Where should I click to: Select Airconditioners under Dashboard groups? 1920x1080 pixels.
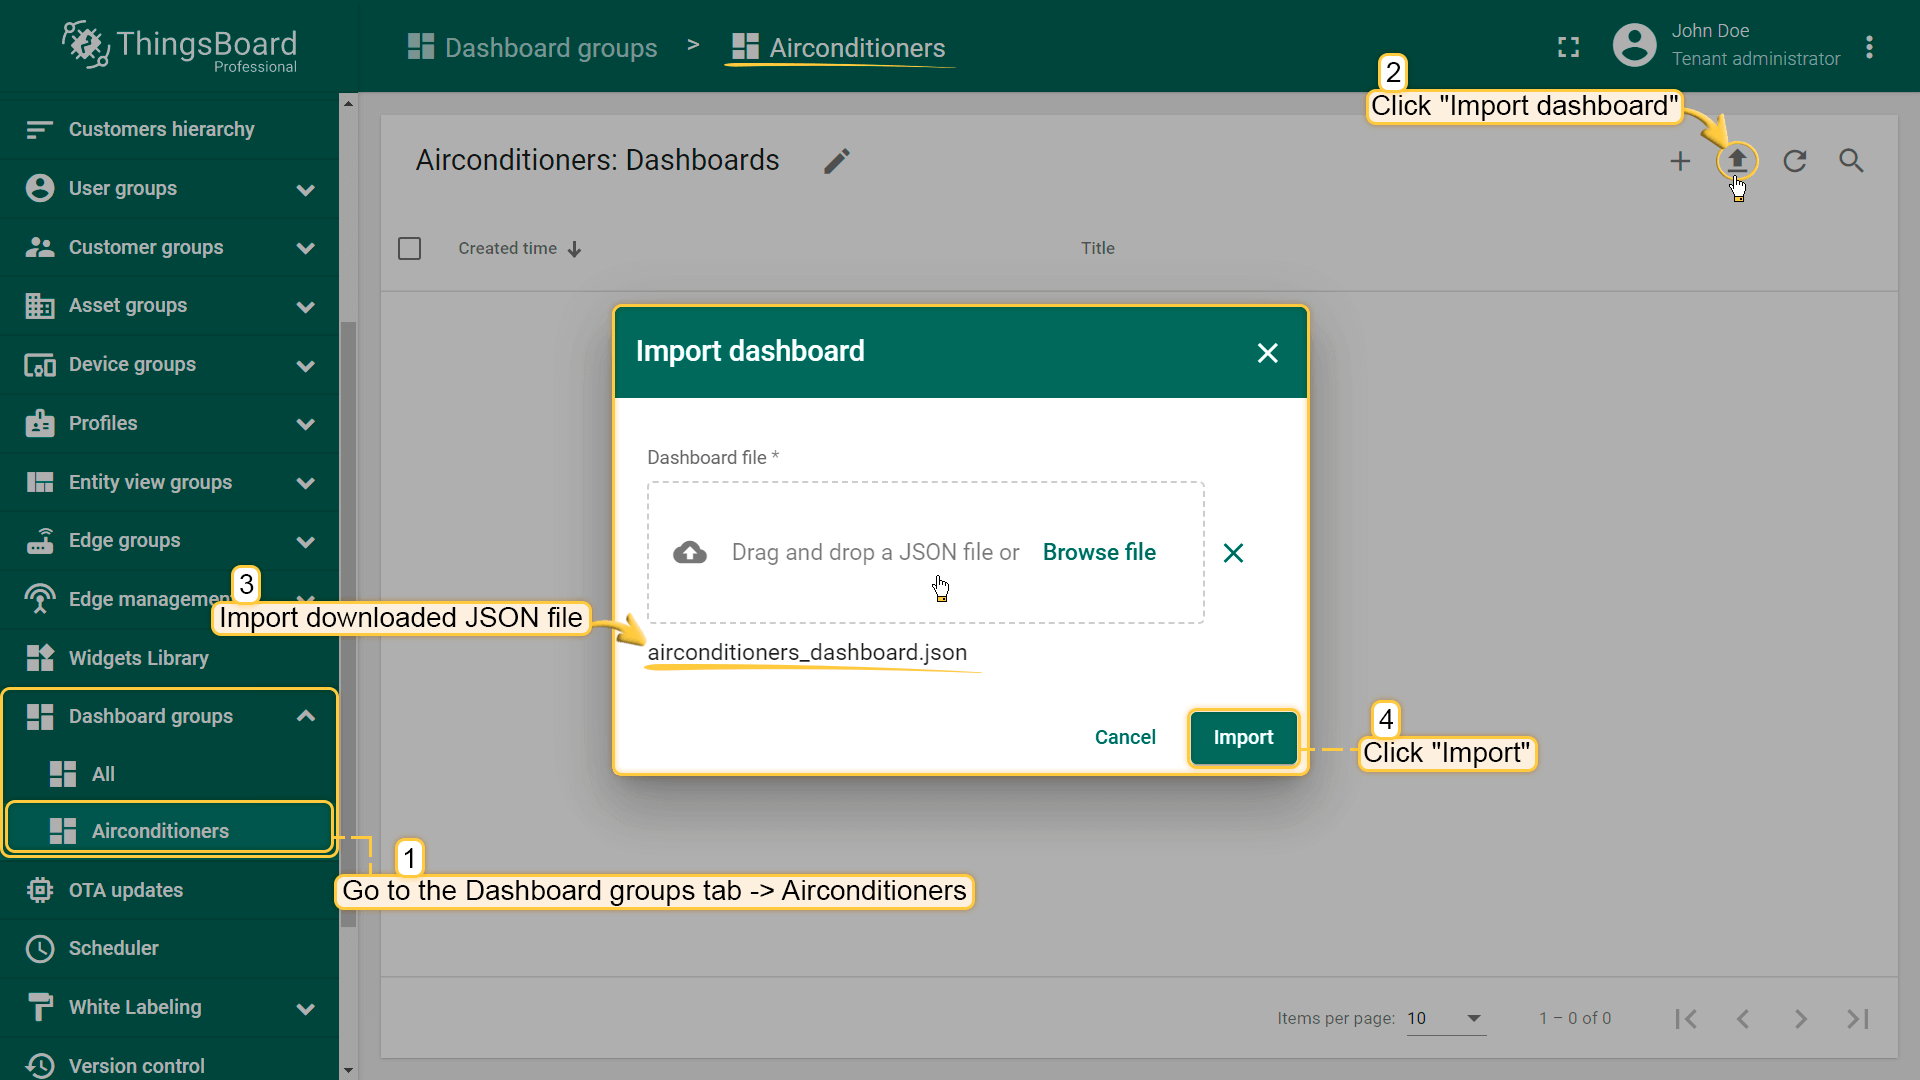tap(170, 830)
